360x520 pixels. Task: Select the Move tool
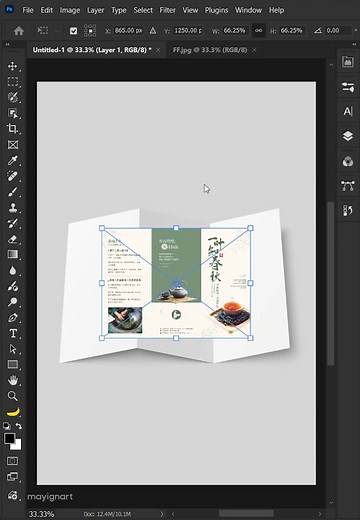13,66
